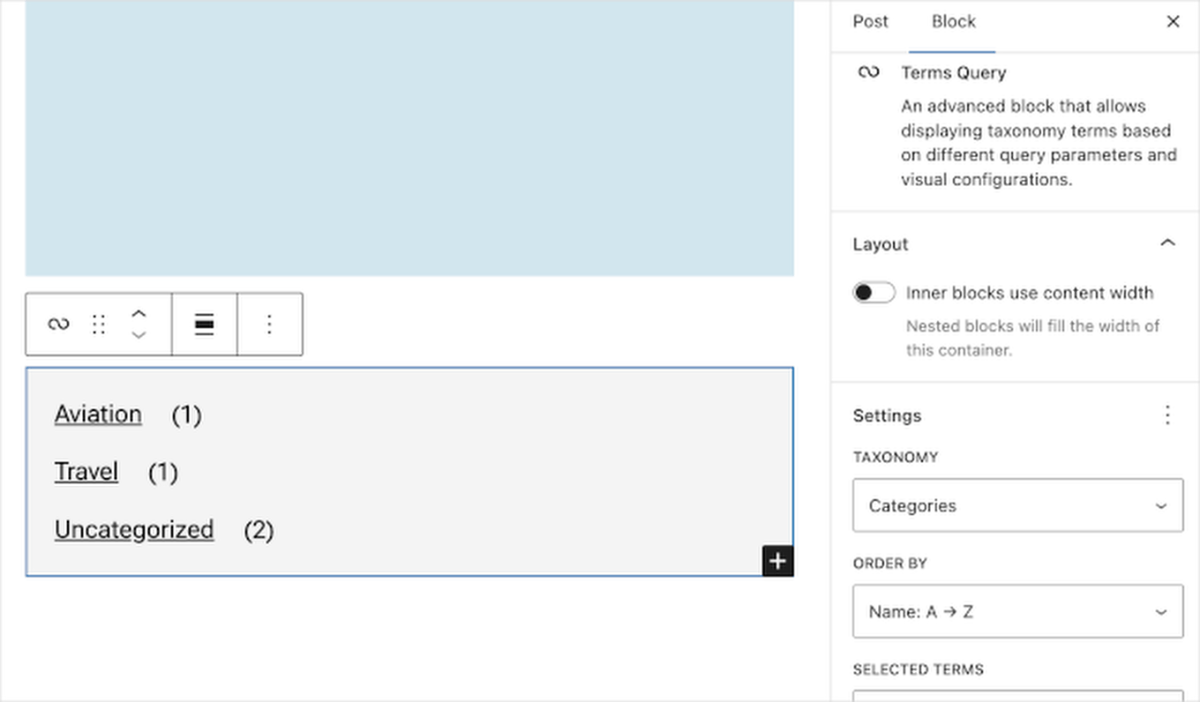Select the Block tab
This screenshot has height=702, width=1200.
click(x=953, y=22)
